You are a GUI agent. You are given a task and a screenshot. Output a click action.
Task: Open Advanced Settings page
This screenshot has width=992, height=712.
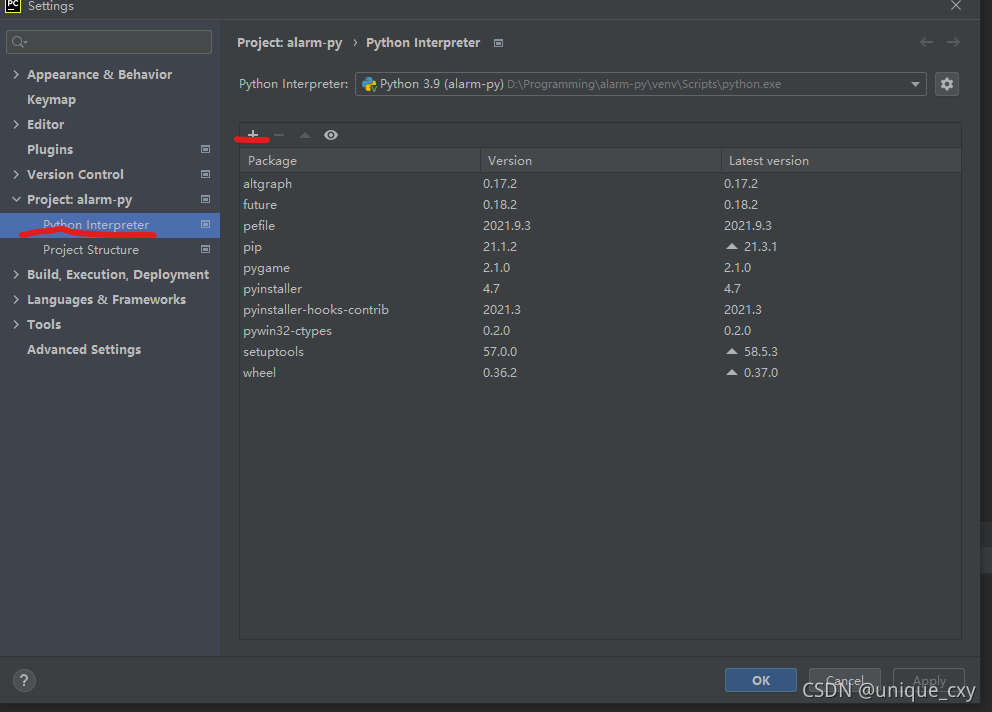[84, 349]
